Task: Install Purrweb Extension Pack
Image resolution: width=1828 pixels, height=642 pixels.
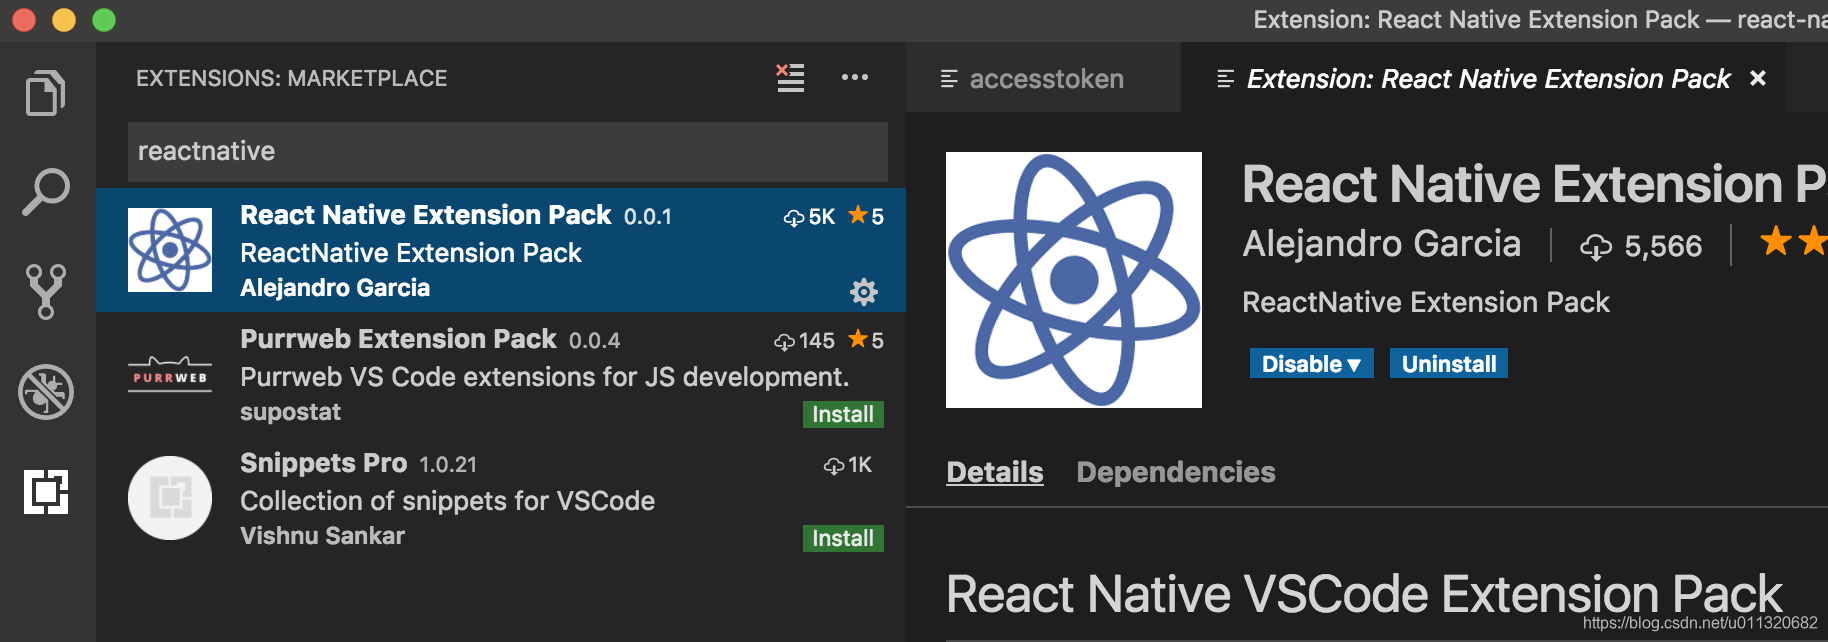Action: pyautogui.click(x=843, y=414)
